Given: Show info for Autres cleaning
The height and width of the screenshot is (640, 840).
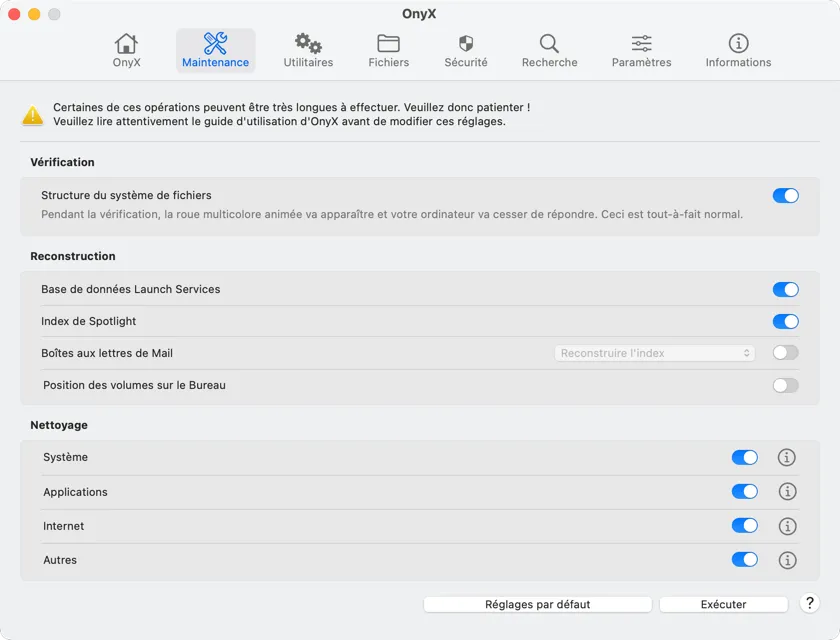Looking at the screenshot, I should (787, 560).
